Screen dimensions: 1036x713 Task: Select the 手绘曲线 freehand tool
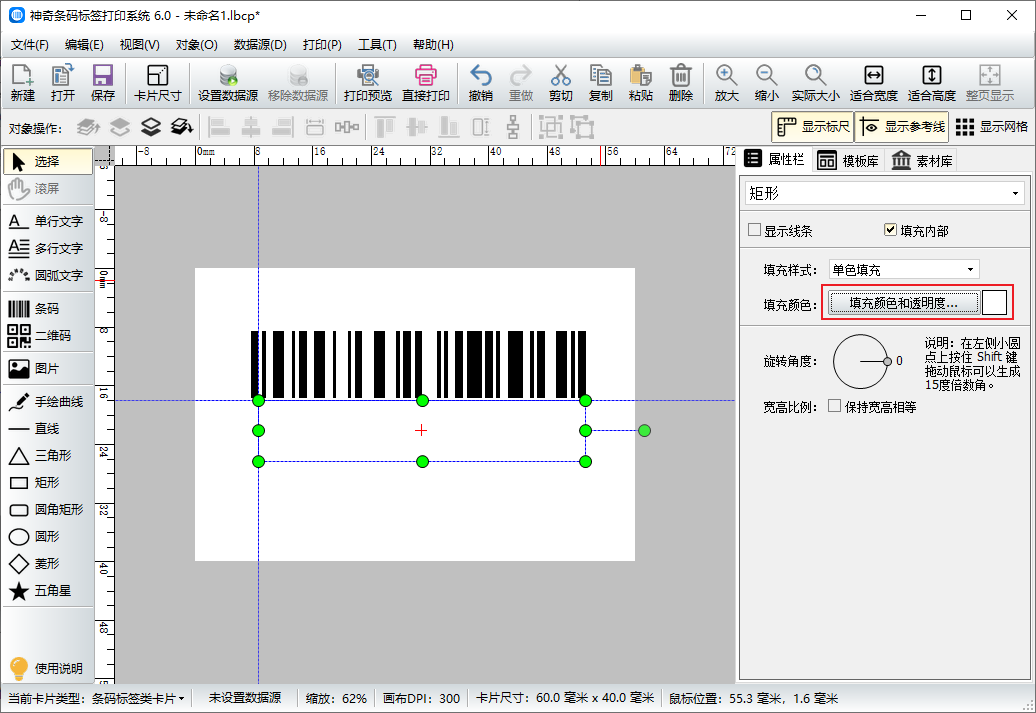(48, 402)
